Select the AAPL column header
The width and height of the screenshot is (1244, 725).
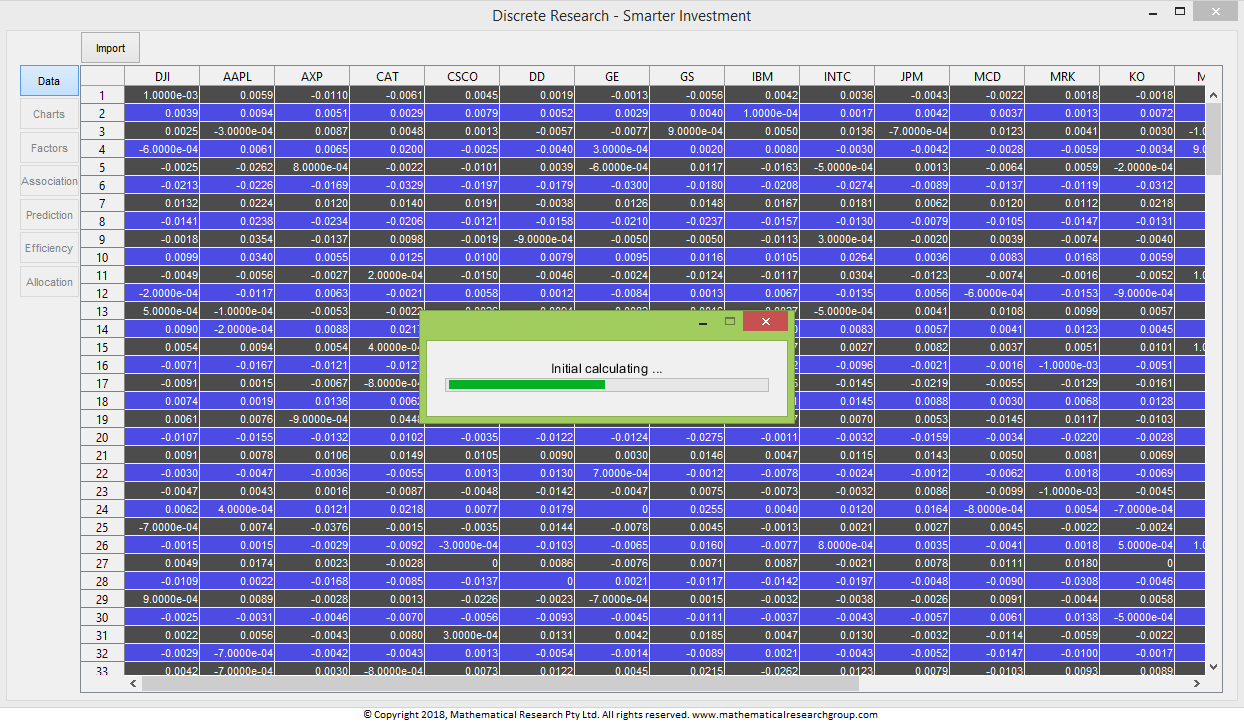coord(237,77)
